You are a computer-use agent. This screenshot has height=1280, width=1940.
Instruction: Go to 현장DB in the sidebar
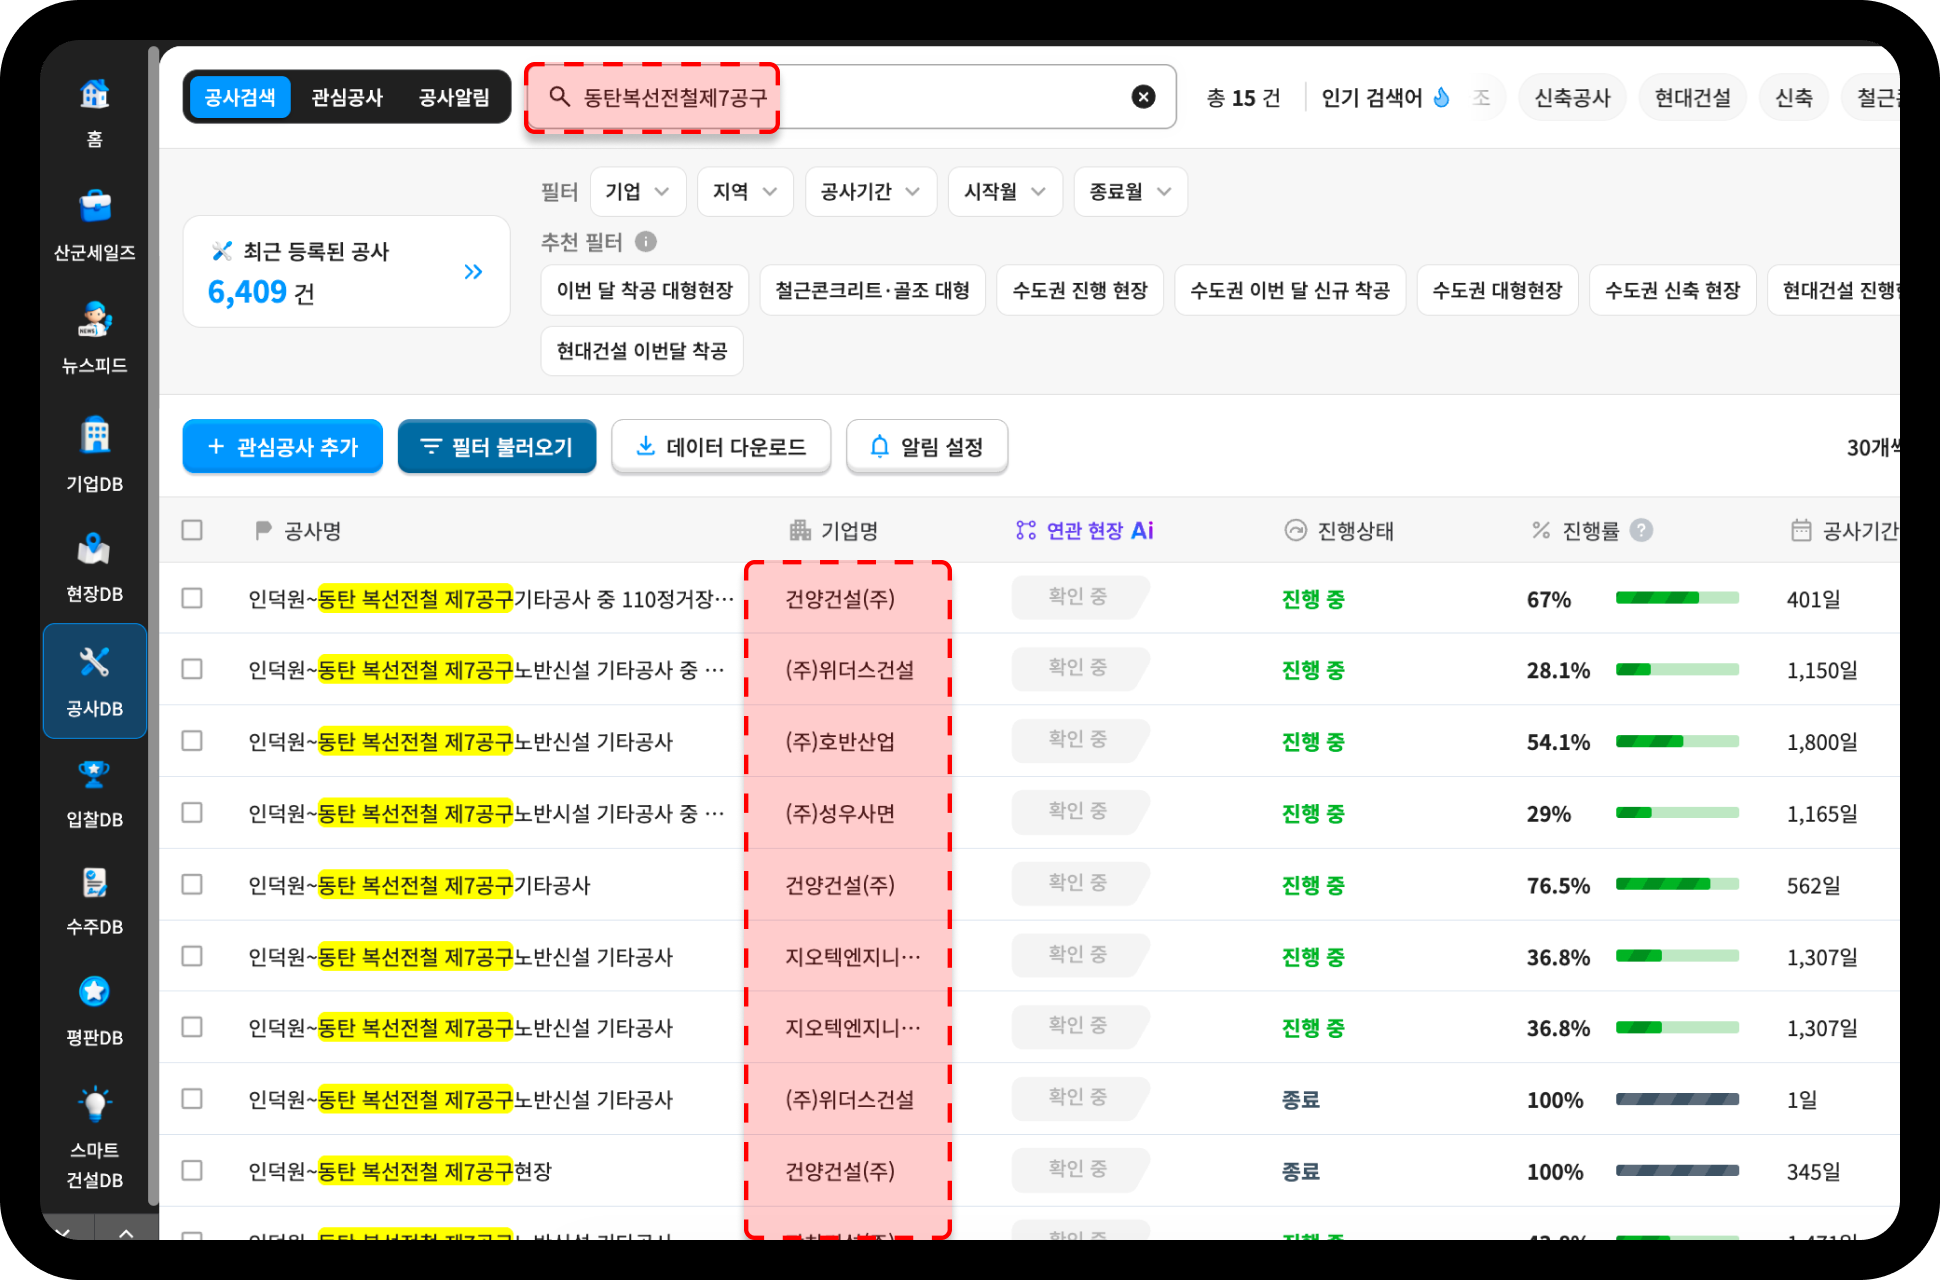(94, 567)
